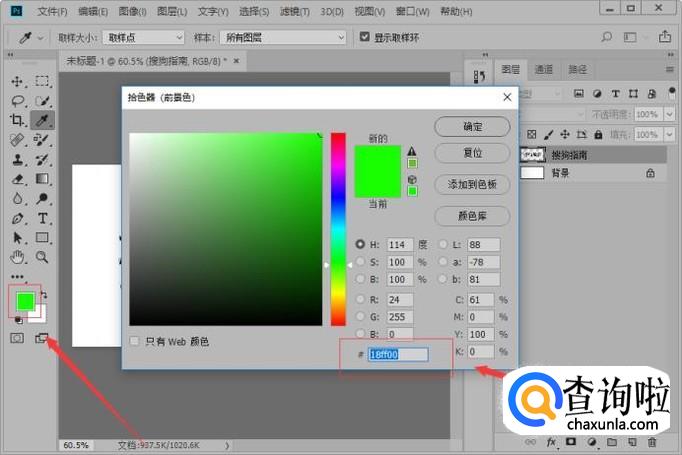Switch to the 路径 tab
The image size is (682, 455).
(x=578, y=70)
